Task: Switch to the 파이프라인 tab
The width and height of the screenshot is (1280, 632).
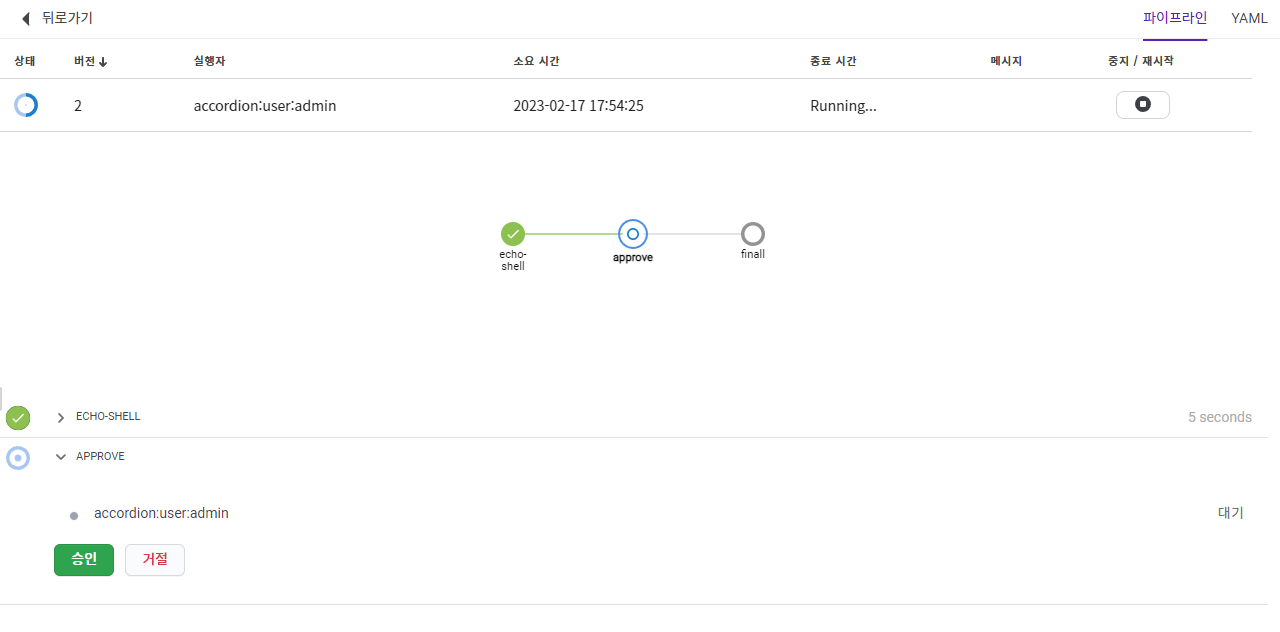Action: coord(1175,18)
